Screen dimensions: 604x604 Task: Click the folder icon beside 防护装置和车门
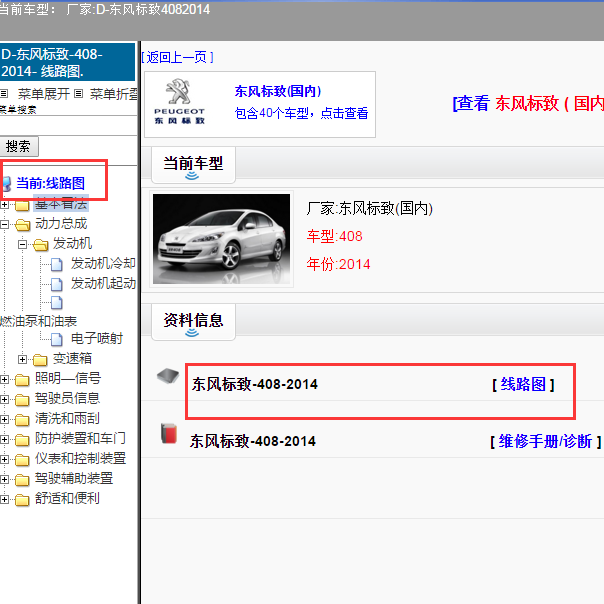(22, 440)
